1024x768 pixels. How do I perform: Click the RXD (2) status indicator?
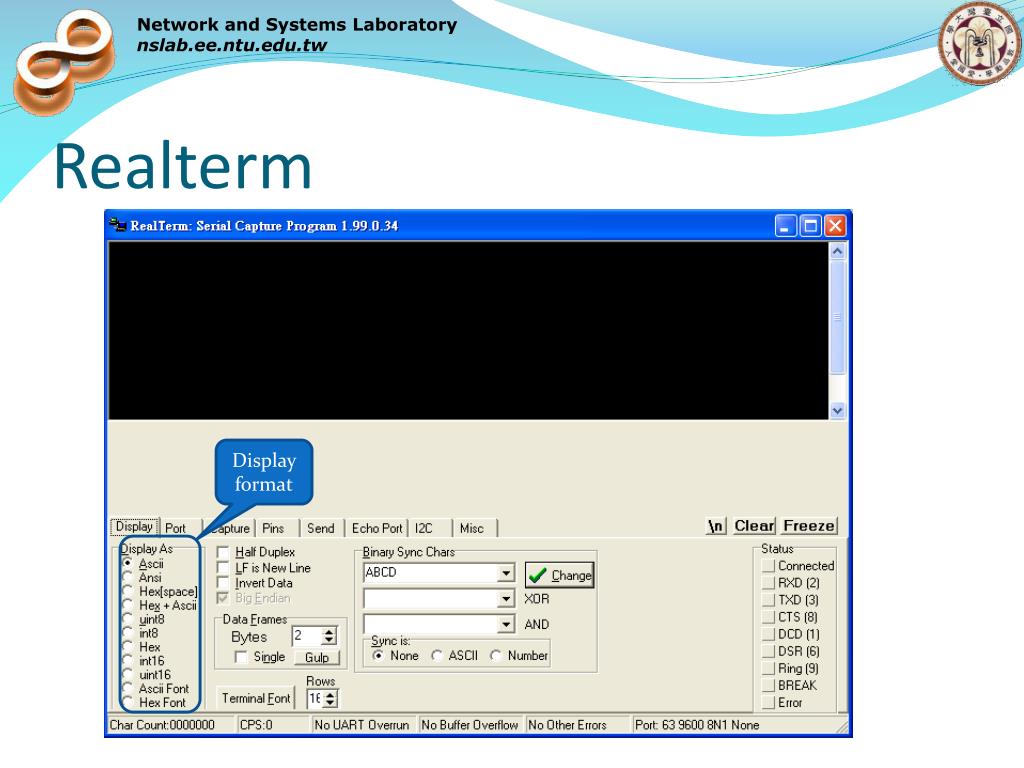pyautogui.click(x=769, y=583)
